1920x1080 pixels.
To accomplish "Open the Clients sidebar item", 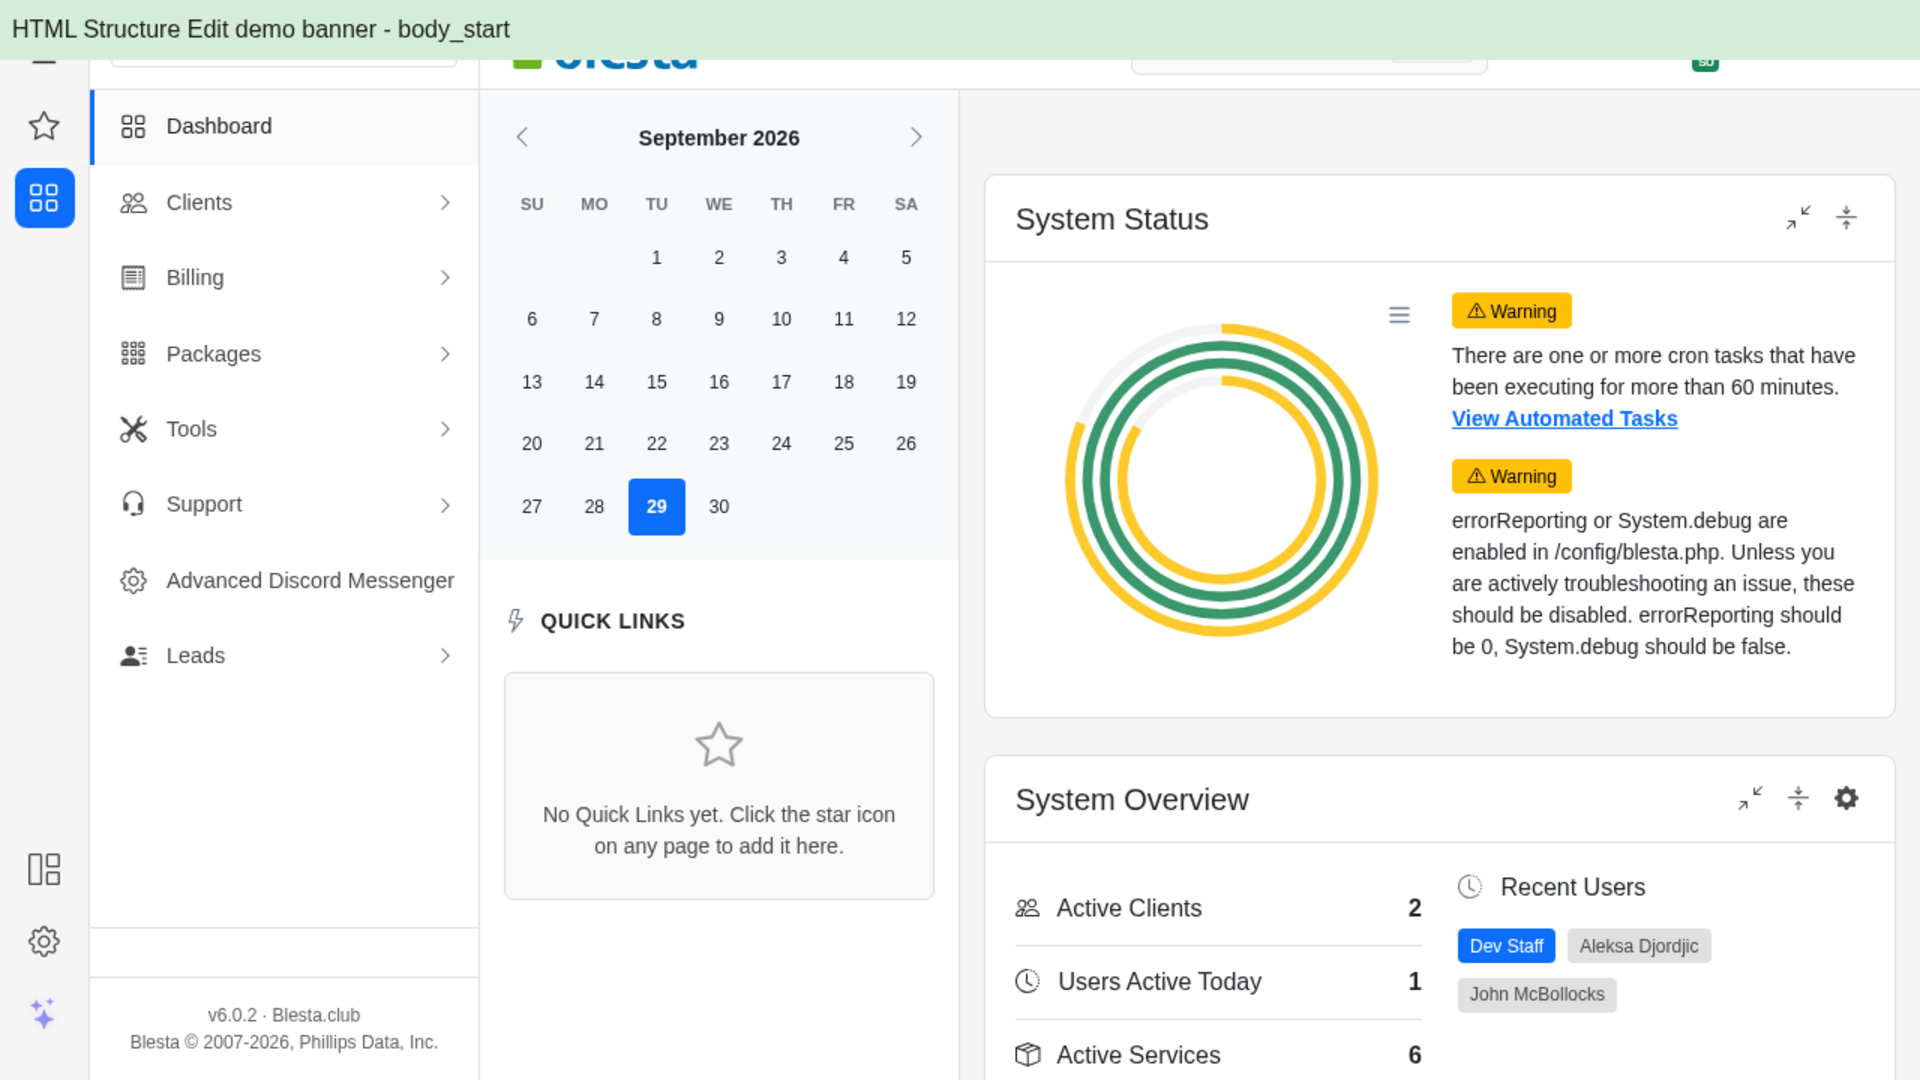I will [x=285, y=203].
